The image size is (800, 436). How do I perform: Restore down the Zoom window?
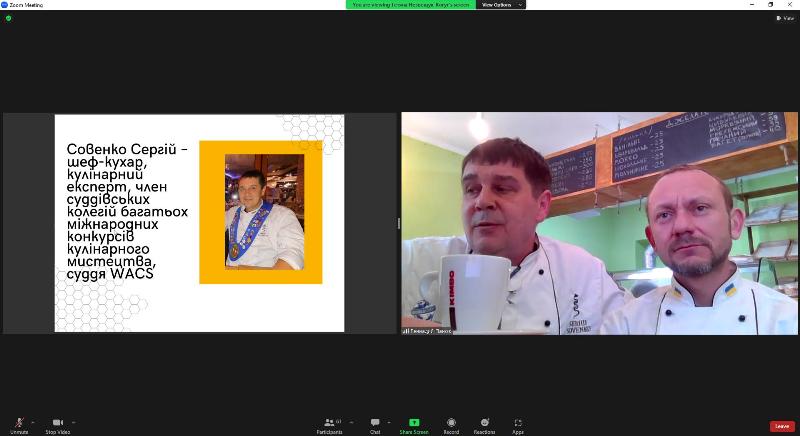point(770,5)
